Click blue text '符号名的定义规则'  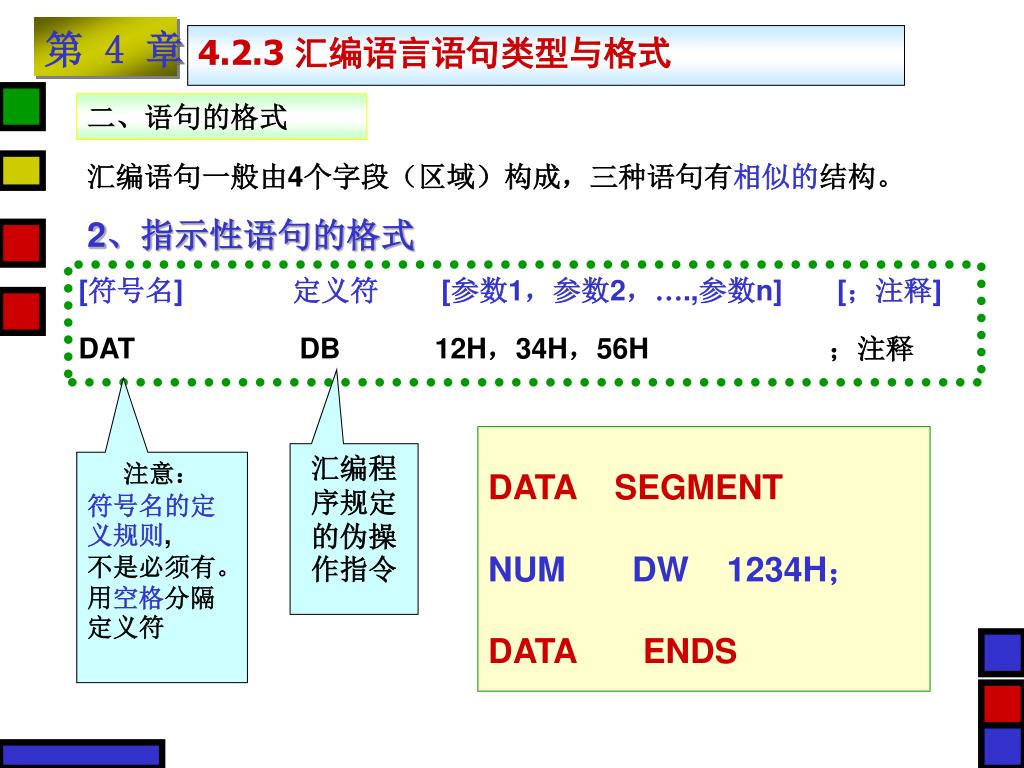click(x=152, y=520)
